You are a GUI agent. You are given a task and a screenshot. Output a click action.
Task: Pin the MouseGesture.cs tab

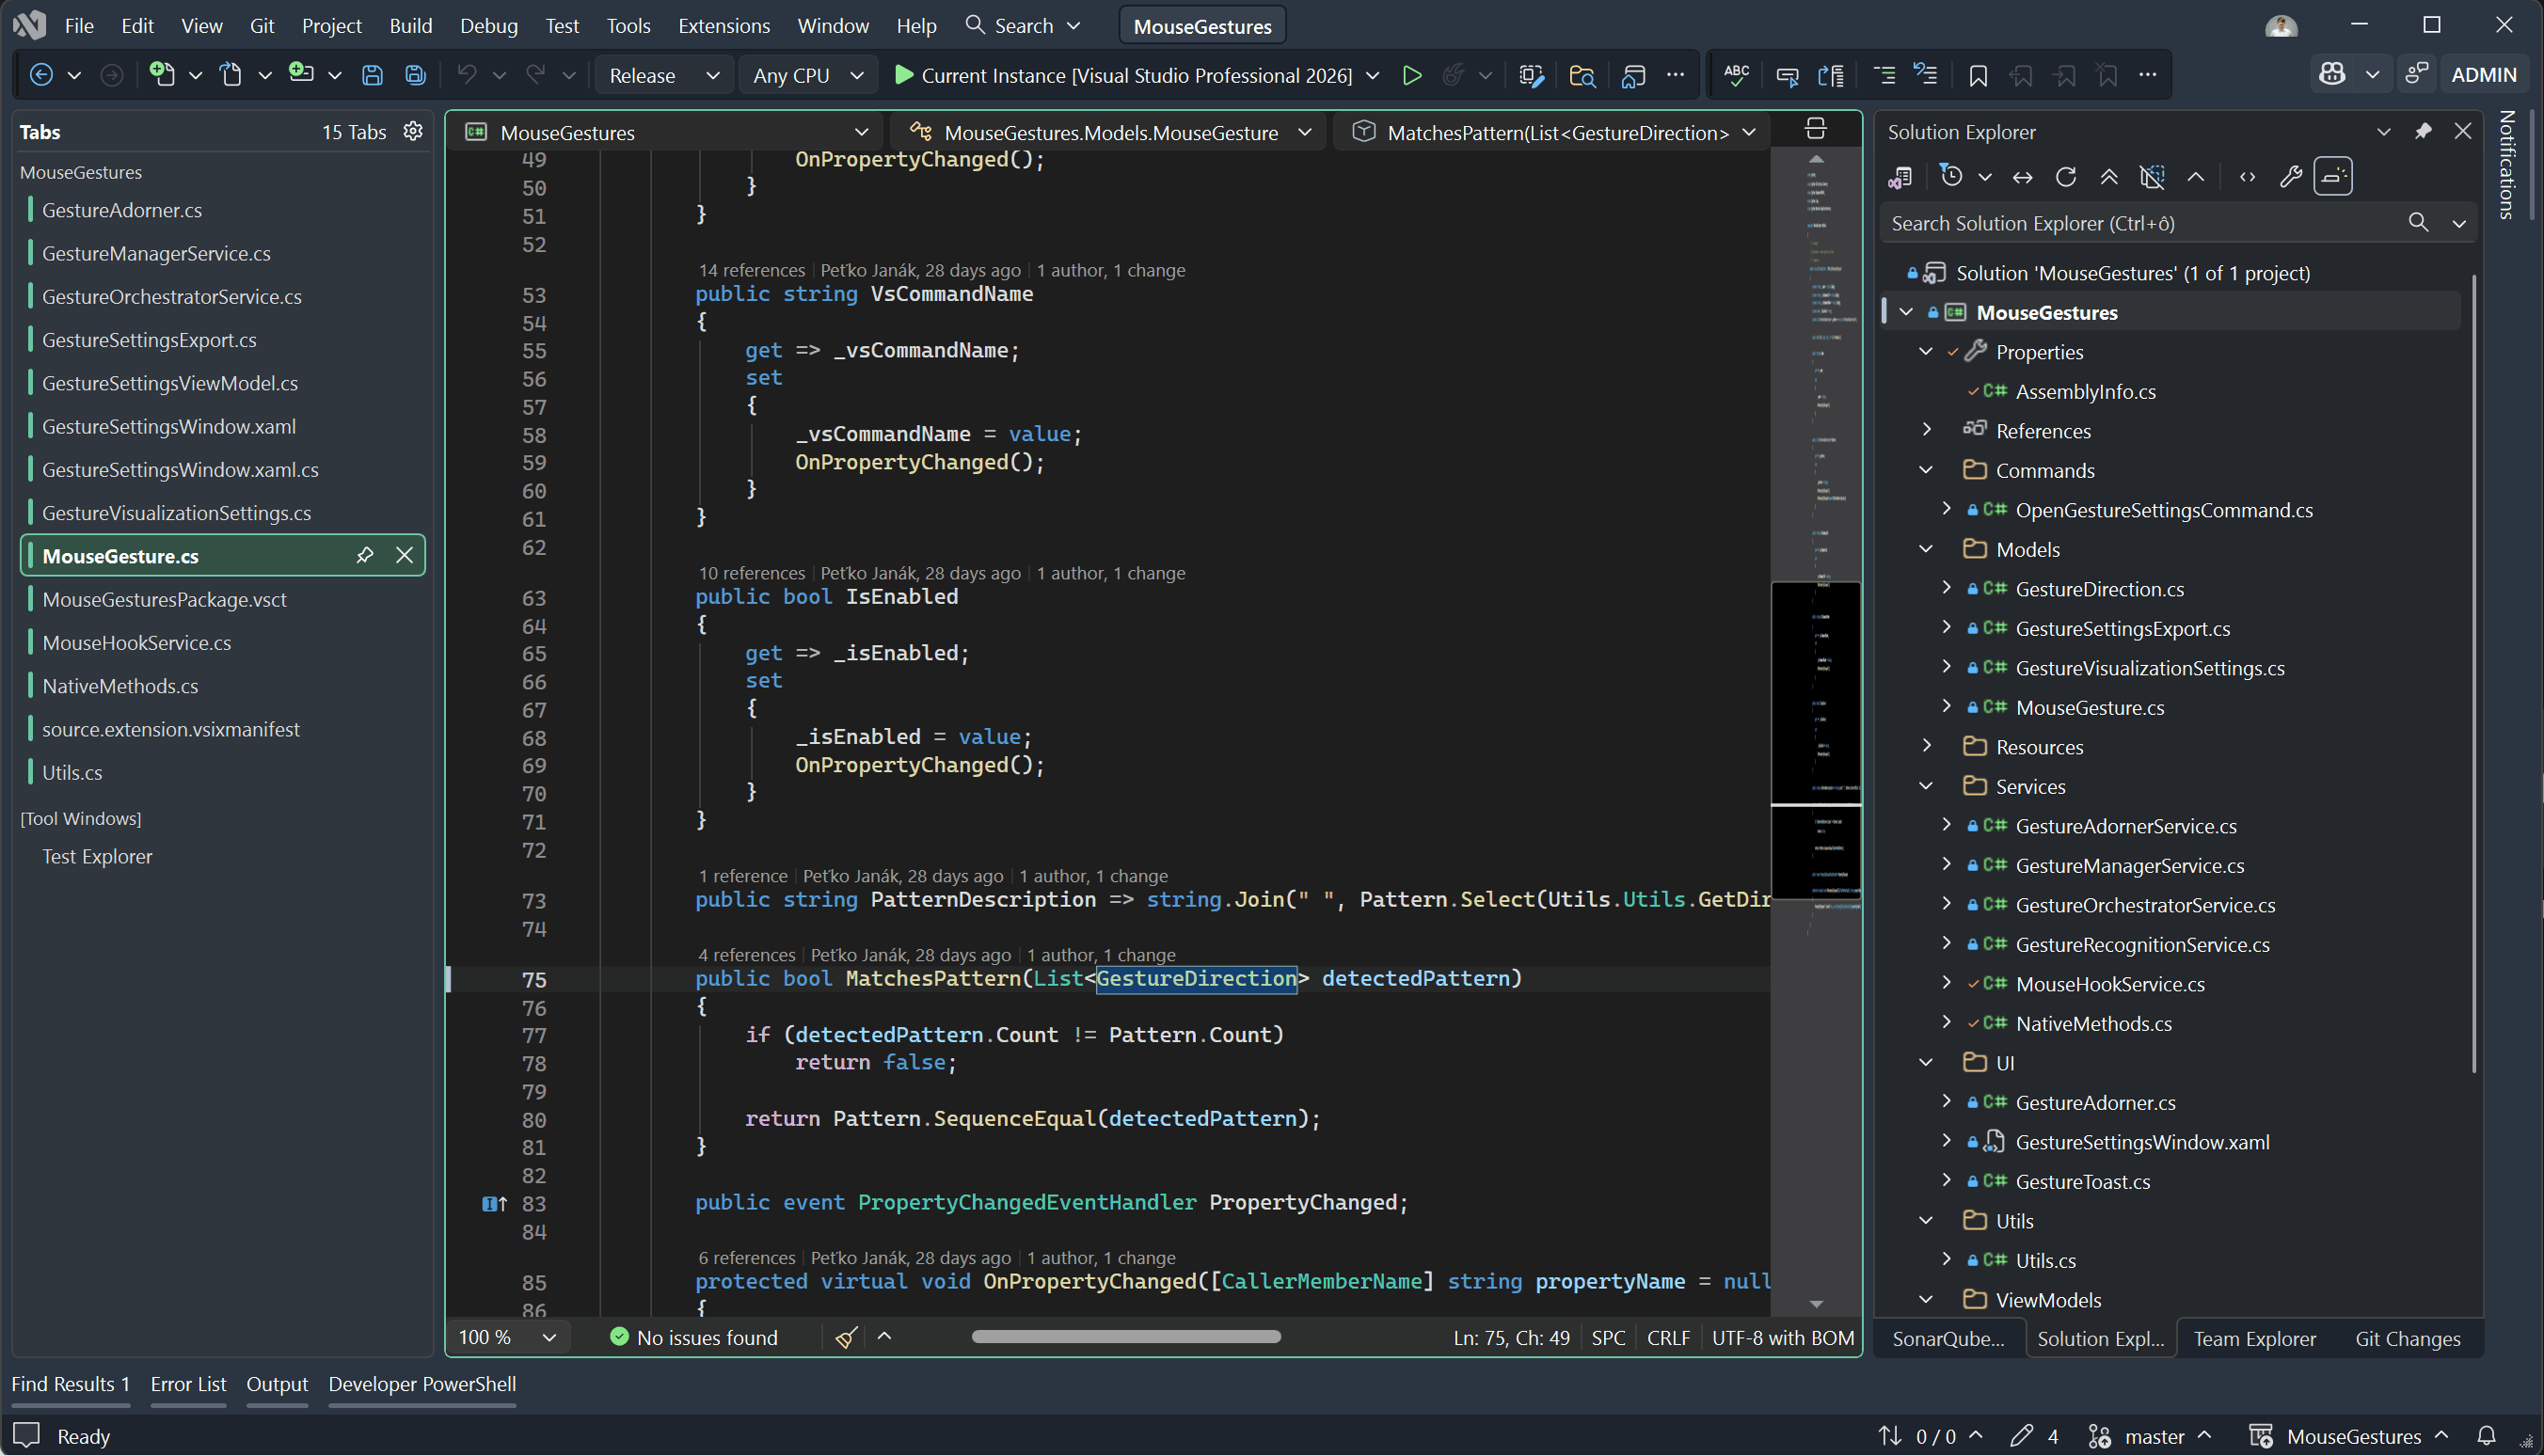(365, 555)
